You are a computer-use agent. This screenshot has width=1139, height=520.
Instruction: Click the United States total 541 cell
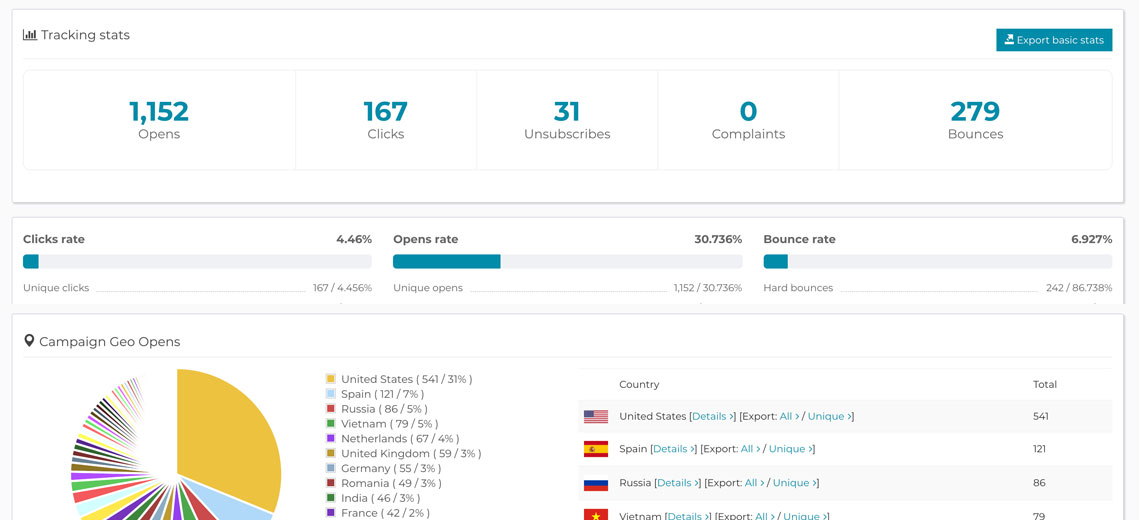(1041, 416)
